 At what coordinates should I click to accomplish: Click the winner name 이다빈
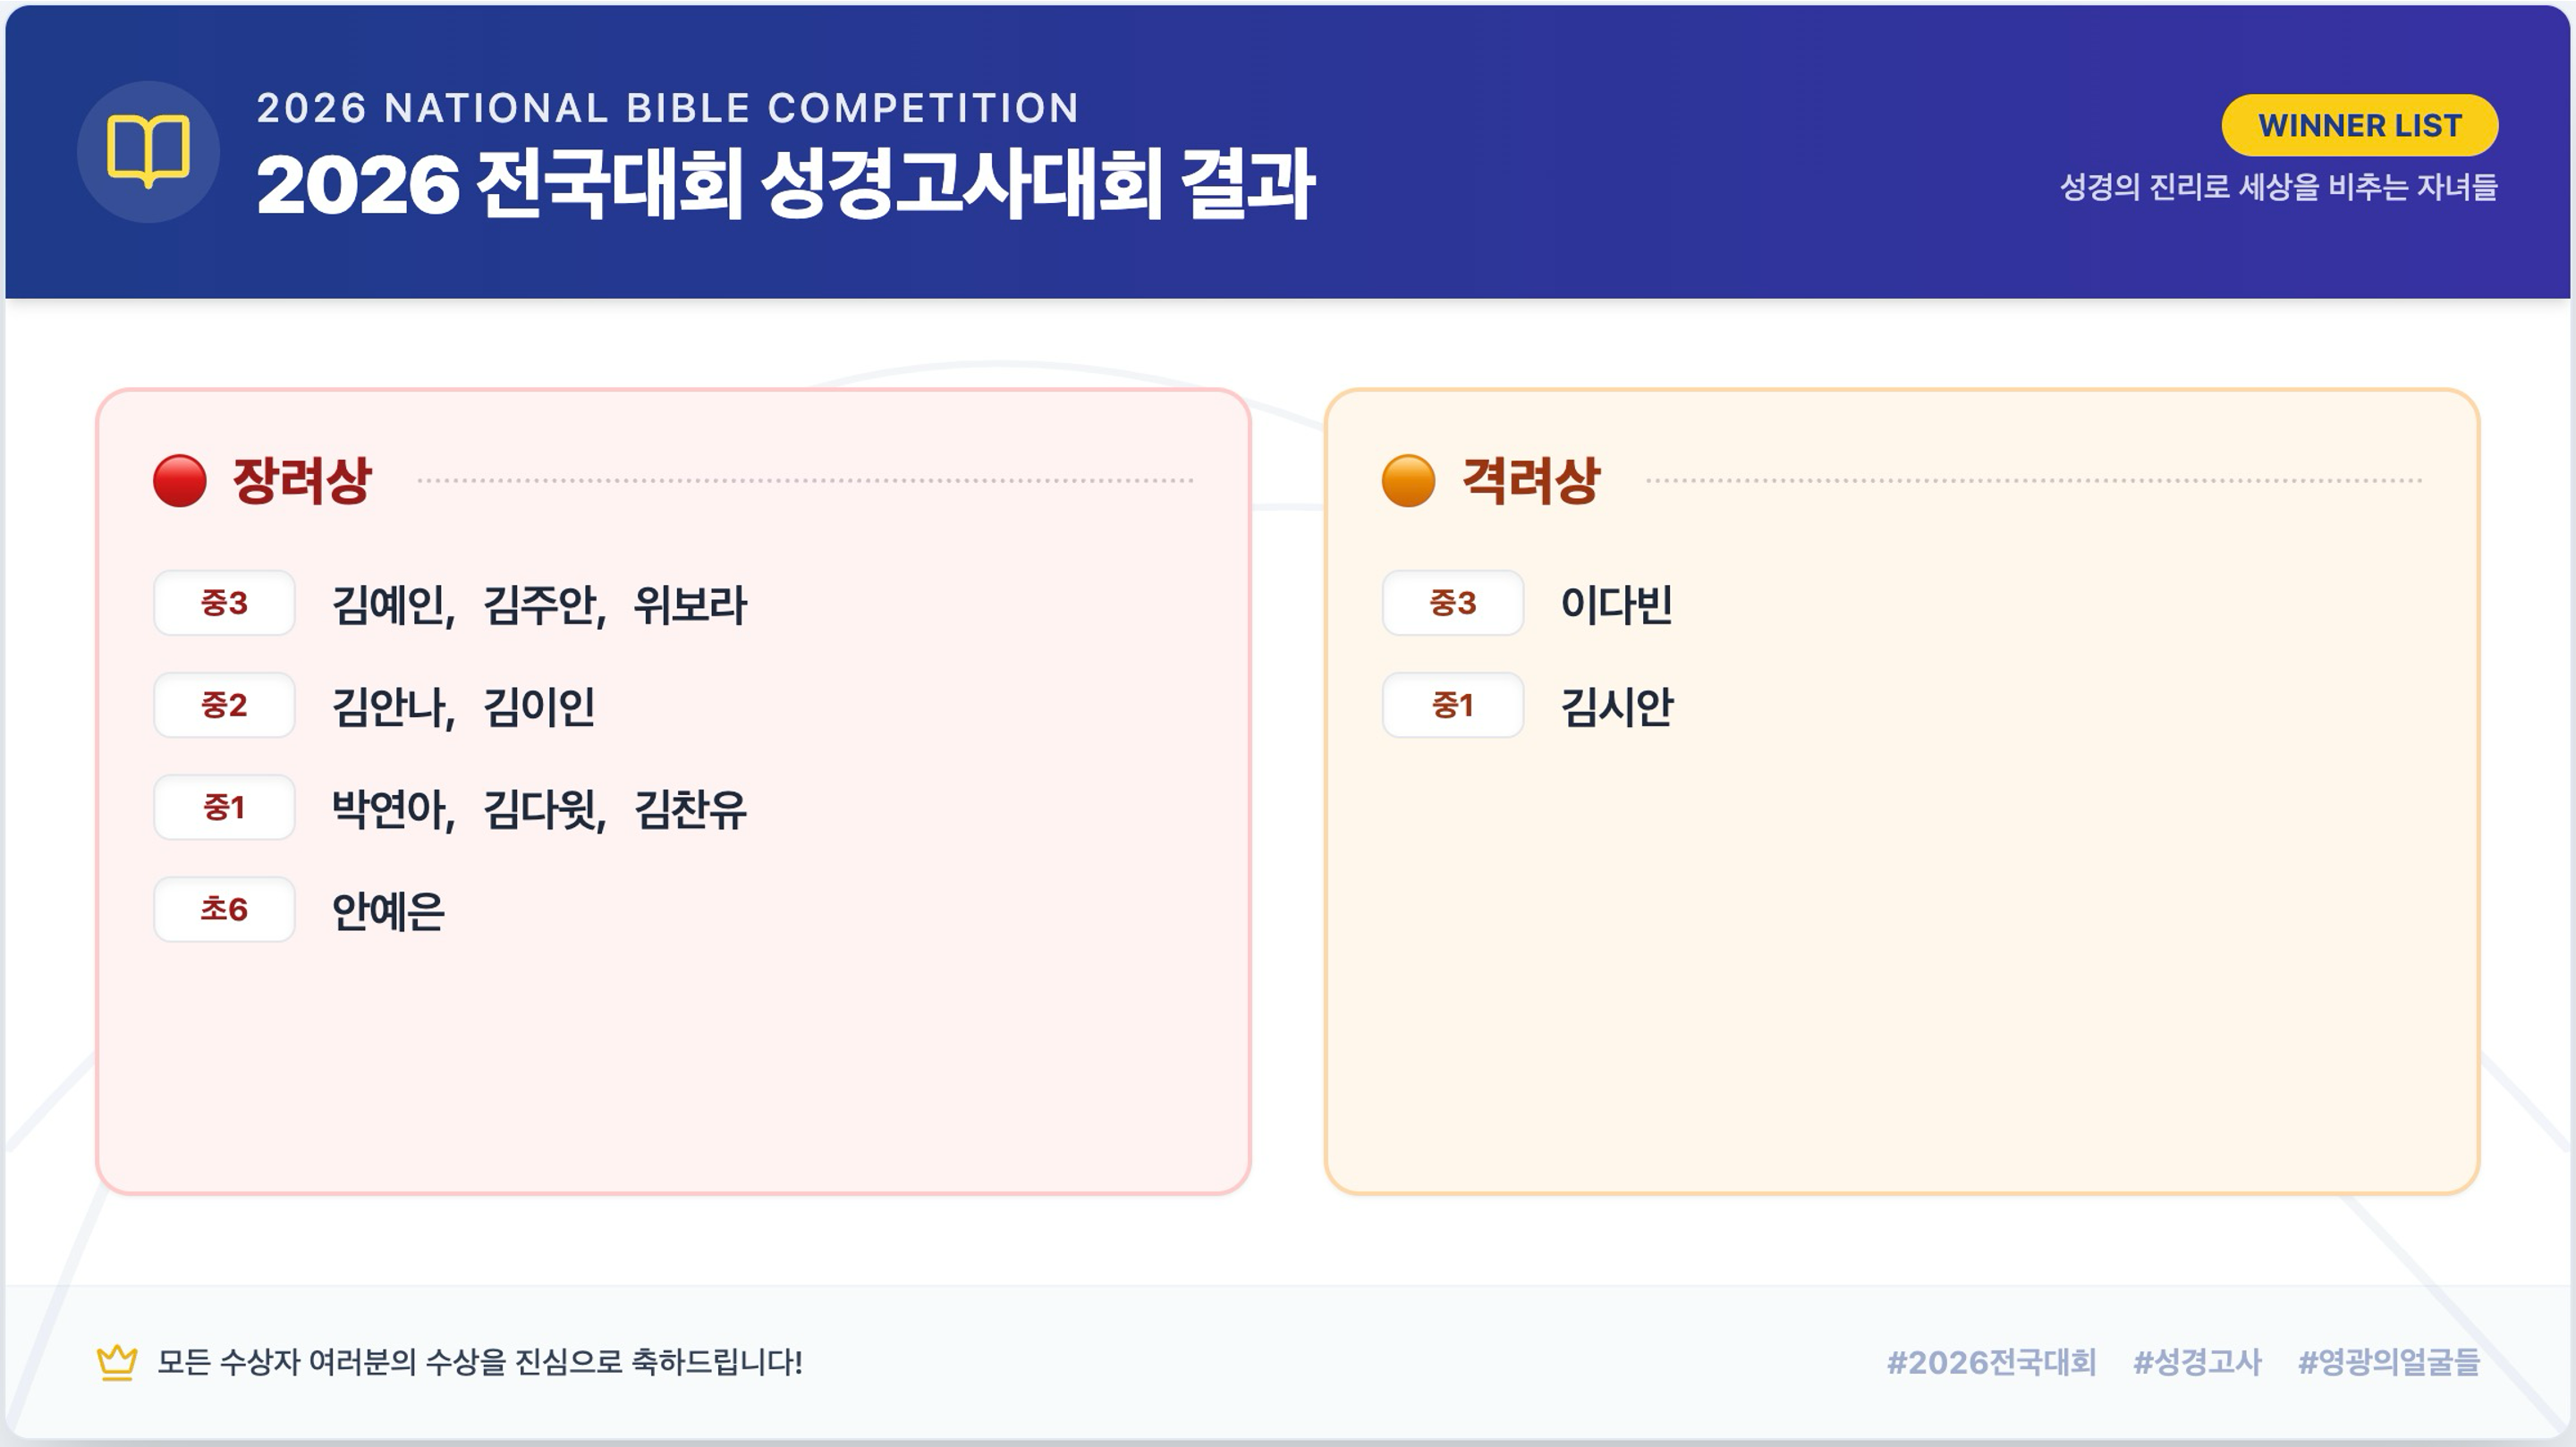[1616, 605]
